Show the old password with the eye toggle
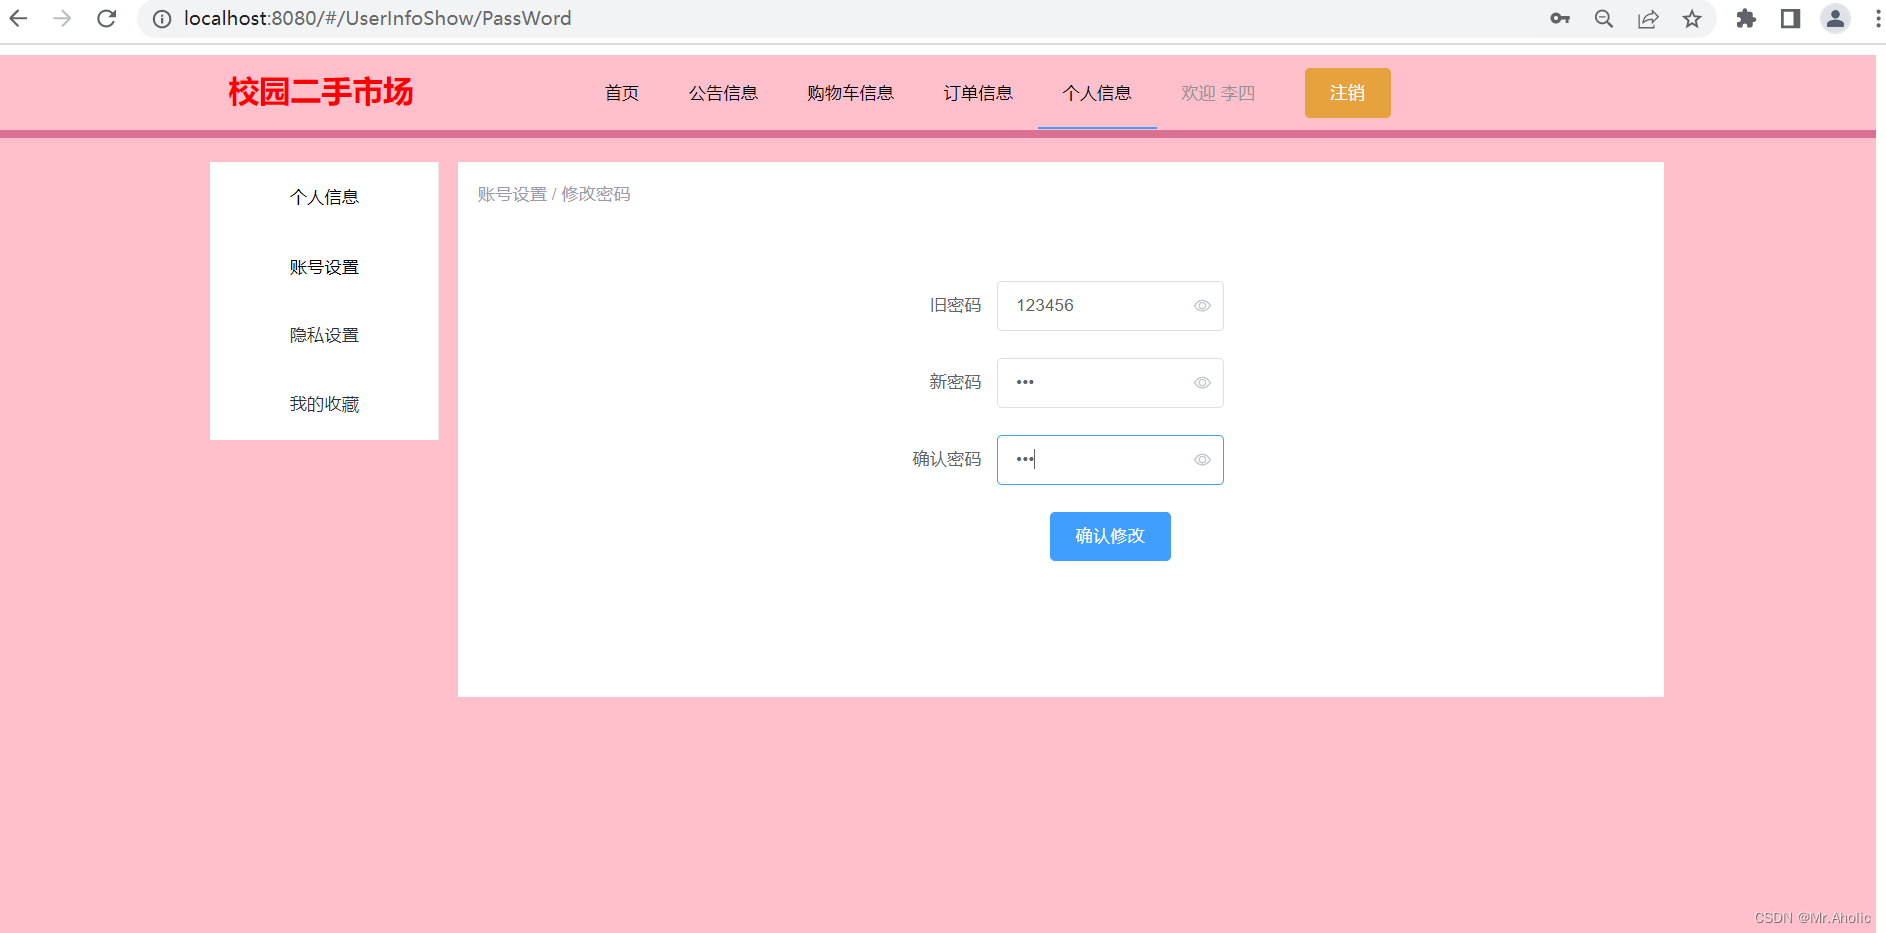The height and width of the screenshot is (933, 1886). pyautogui.click(x=1201, y=305)
